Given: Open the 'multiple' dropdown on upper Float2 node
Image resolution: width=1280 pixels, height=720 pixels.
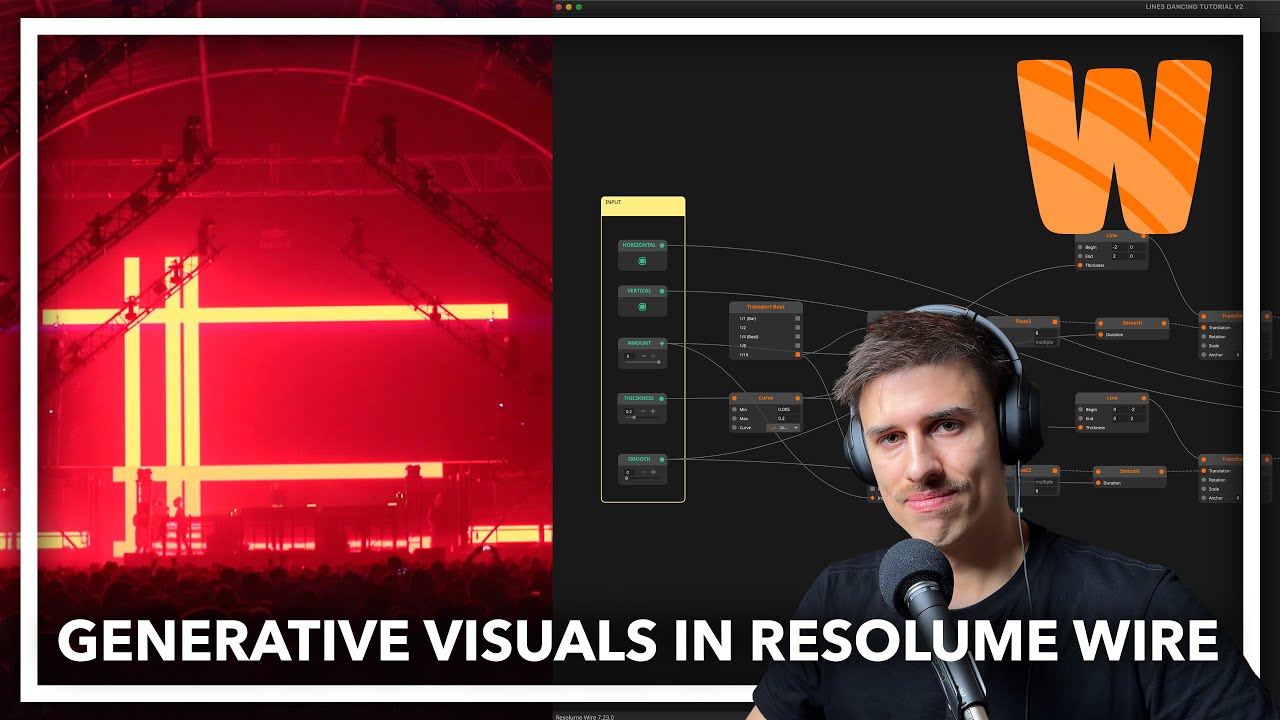Looking at the screenshot, I should (1044, 342).
